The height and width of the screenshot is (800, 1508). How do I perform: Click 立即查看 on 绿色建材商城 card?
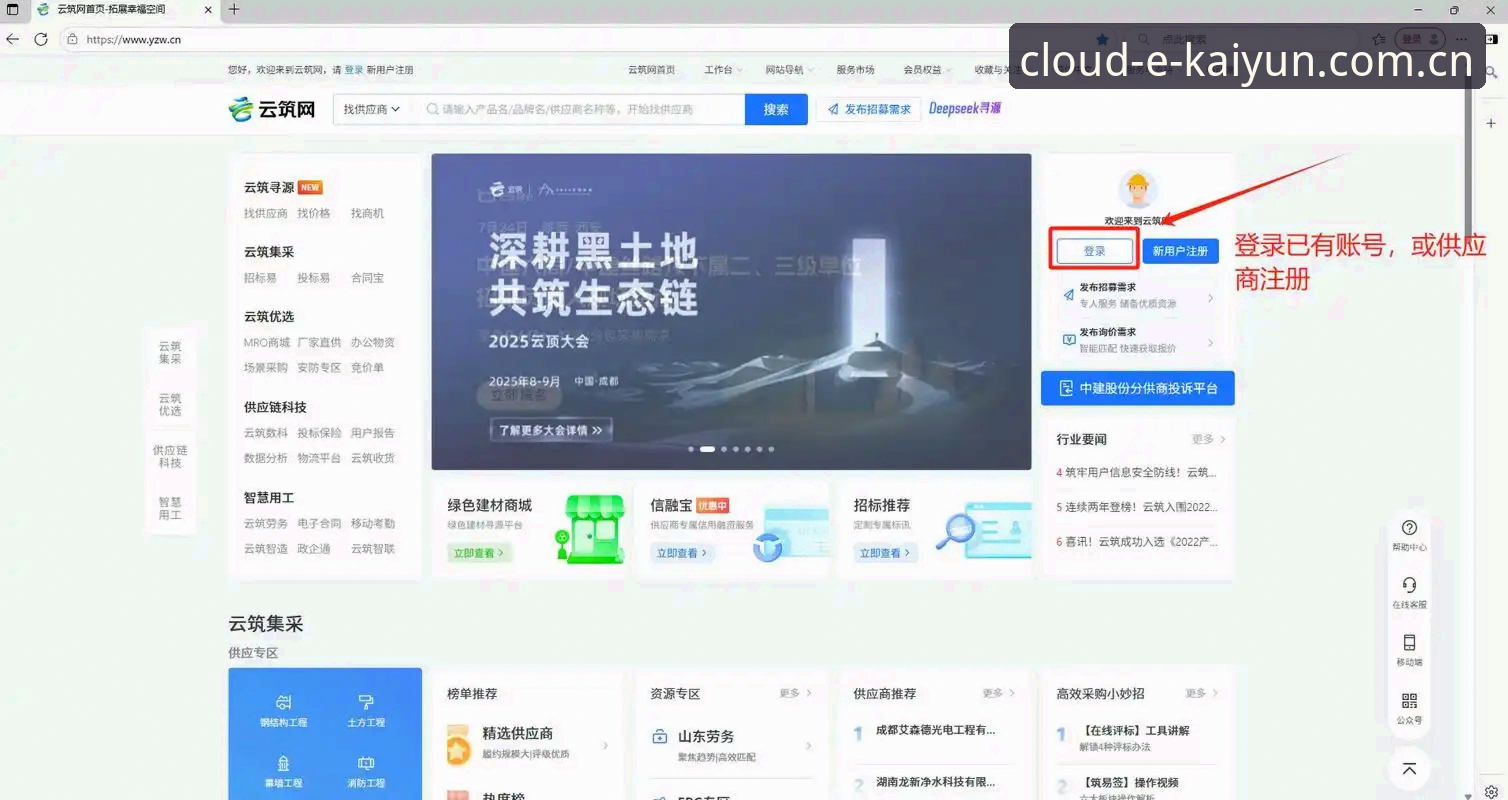point(479,553)
